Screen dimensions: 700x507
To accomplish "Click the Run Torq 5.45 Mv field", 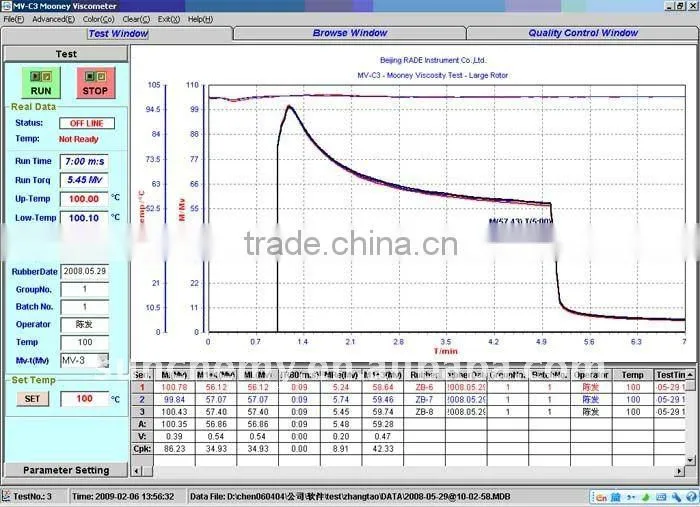I will pos(84,180).
